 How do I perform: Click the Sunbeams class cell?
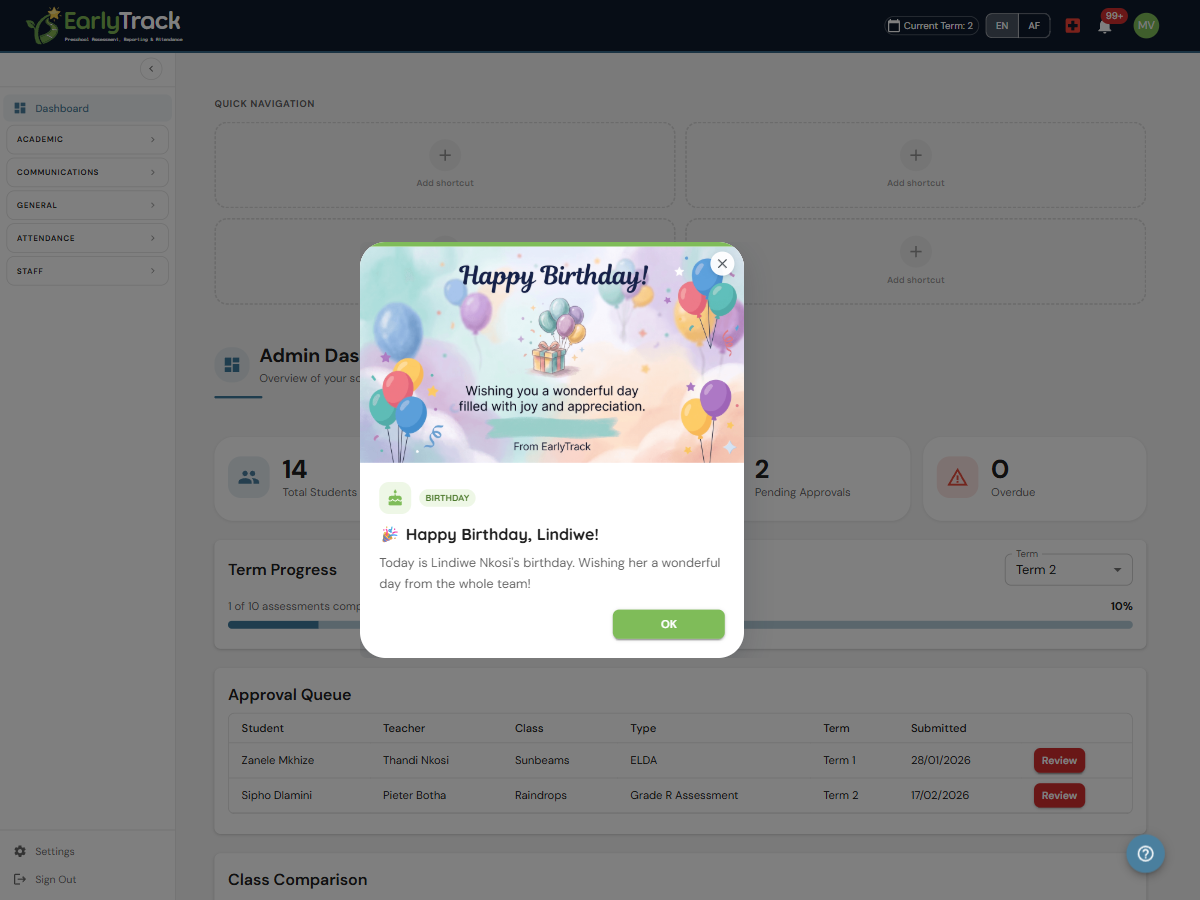542,760
